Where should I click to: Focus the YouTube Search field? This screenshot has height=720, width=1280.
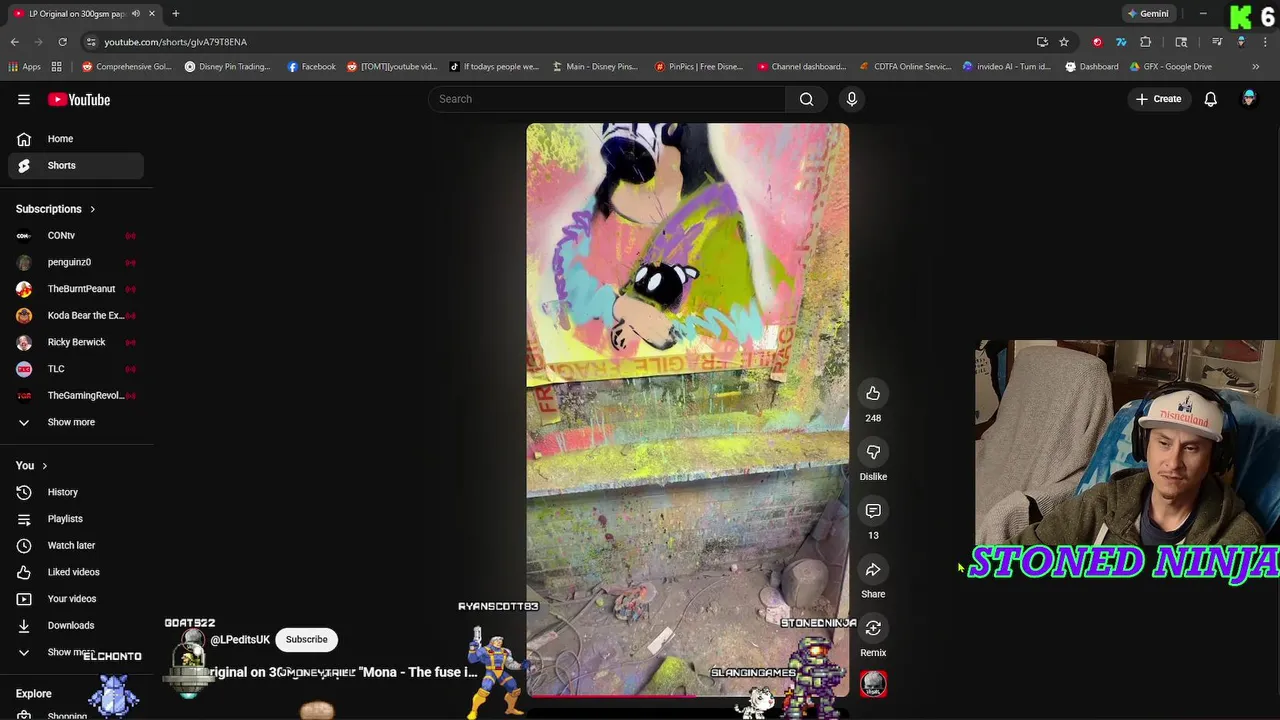tap(607, 99)
